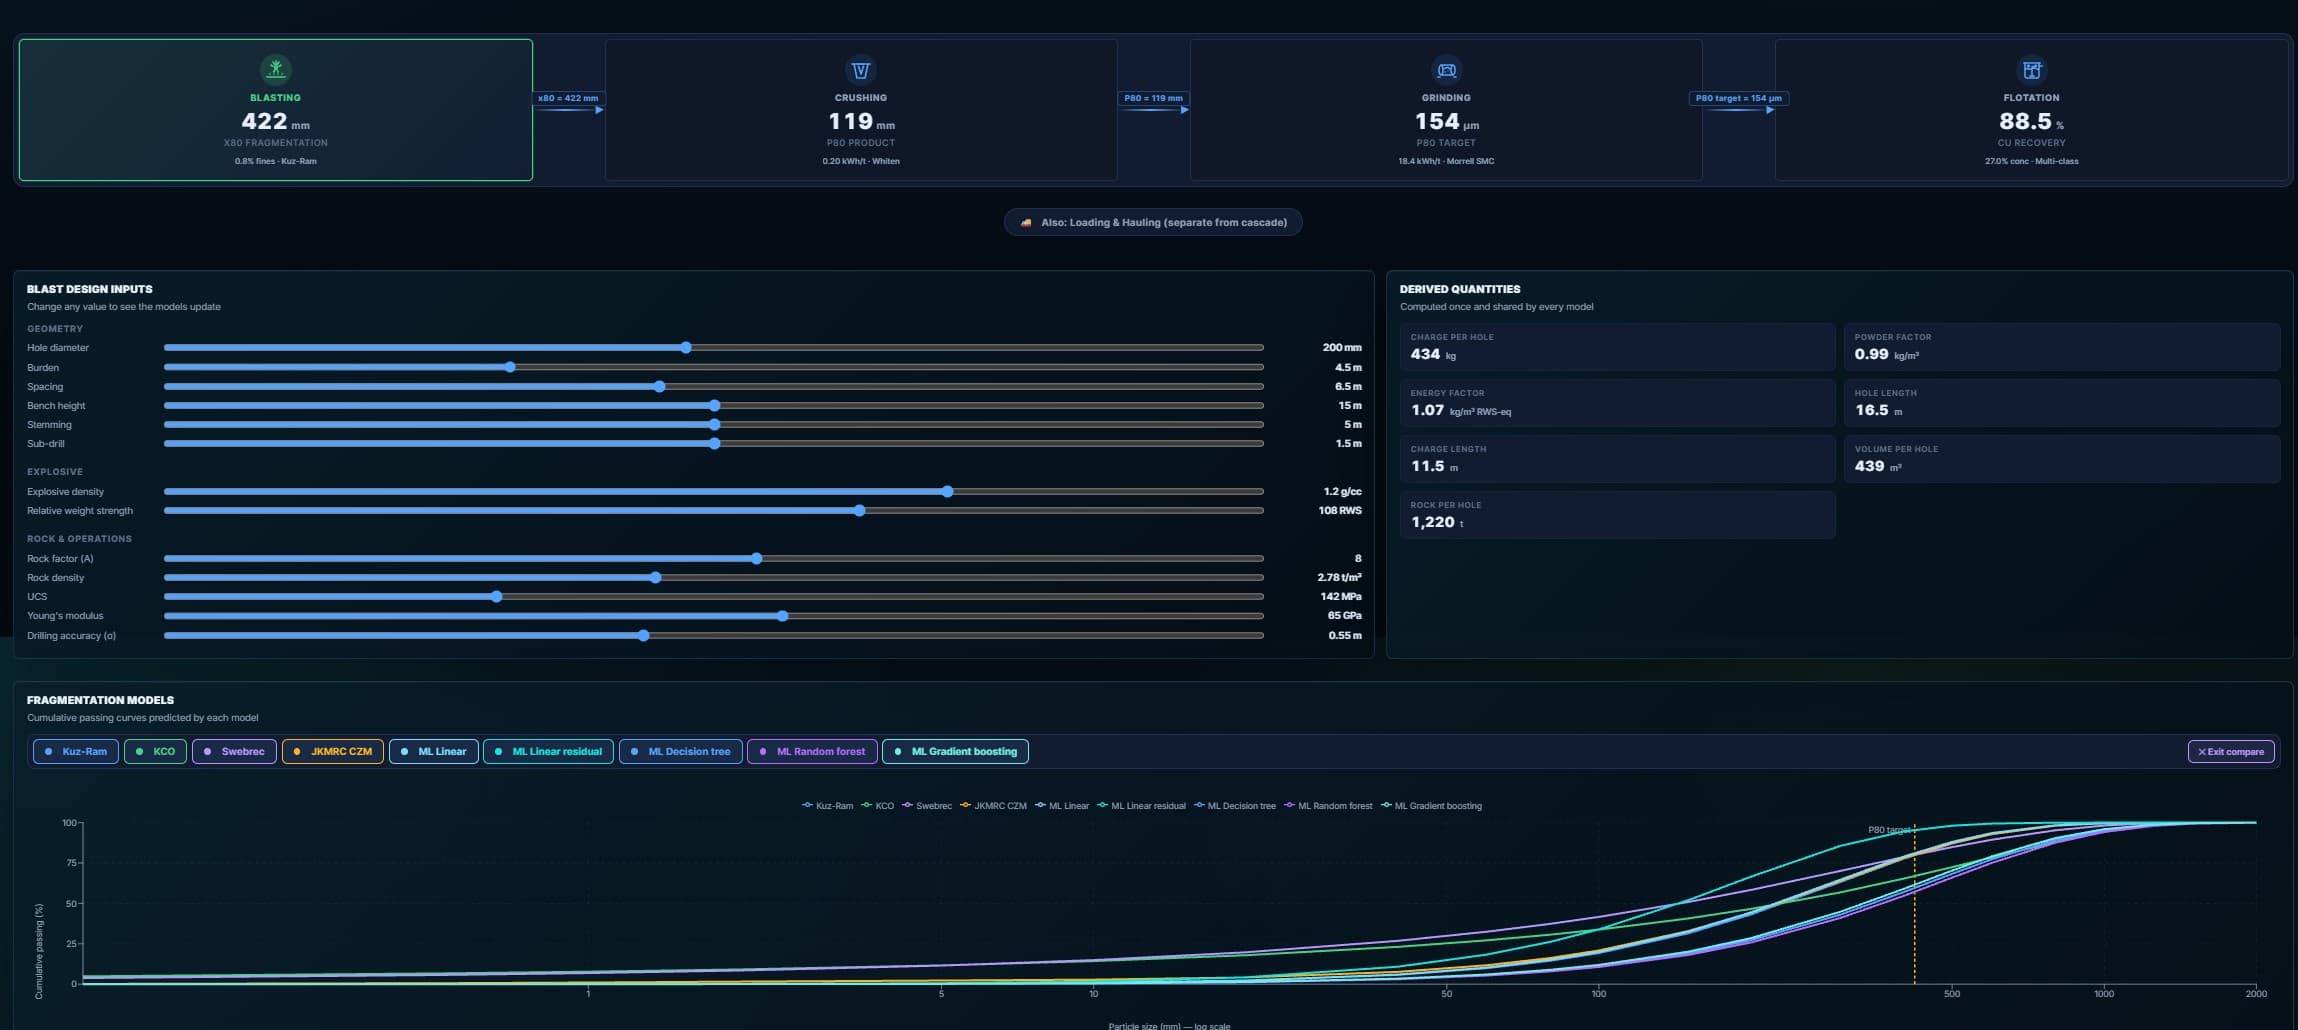The height and width of the screenshot is (1030, 2298).
Task: Click the Exit compare button
Action: (2231, 752)
